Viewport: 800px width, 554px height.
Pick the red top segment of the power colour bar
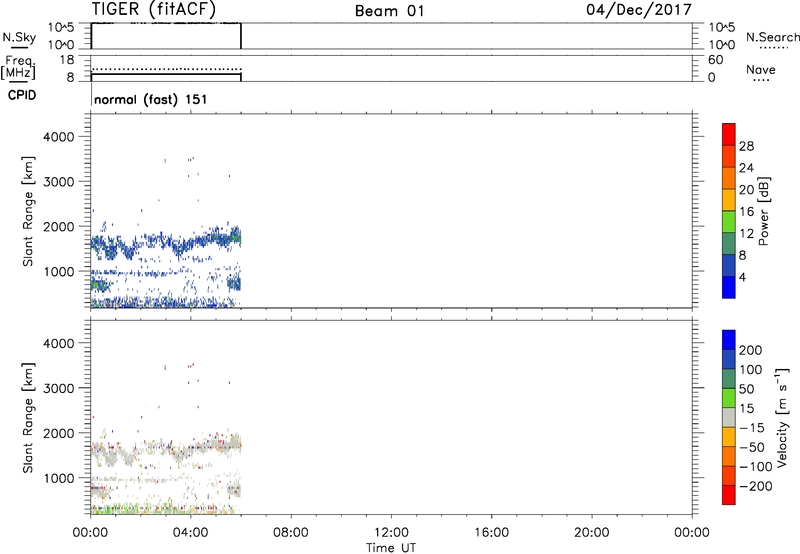[729, 135]
